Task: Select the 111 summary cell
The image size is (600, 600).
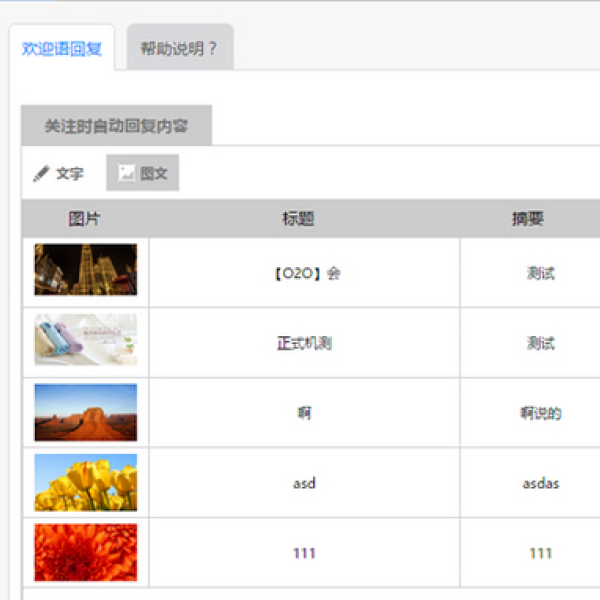Action: click(541, 553)
